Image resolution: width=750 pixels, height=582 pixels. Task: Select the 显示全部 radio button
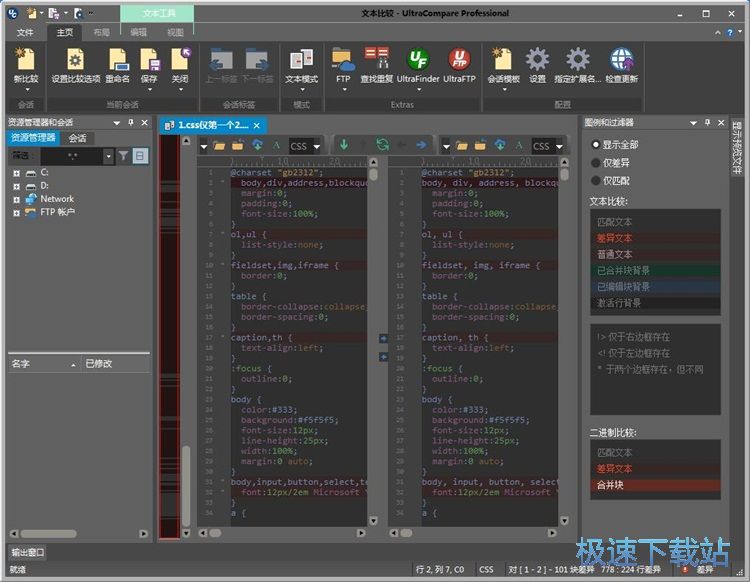(596, 145)
